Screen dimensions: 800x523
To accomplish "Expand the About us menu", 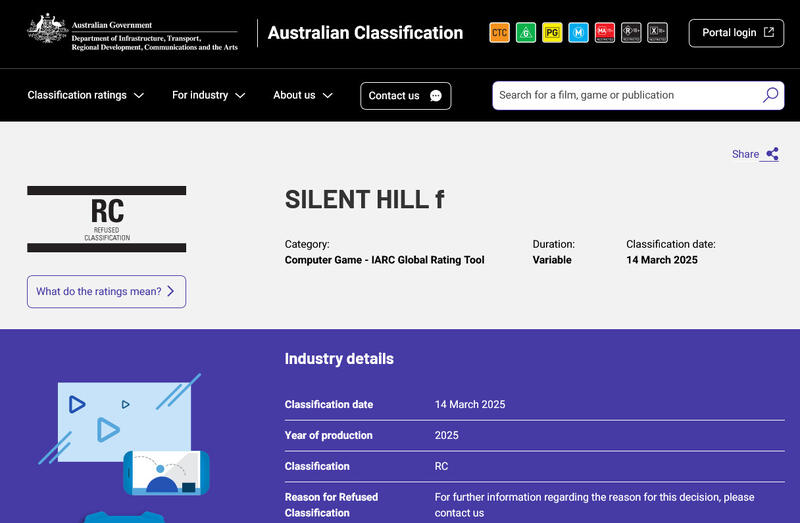I will pyautogui.click(x=303, y=95).
